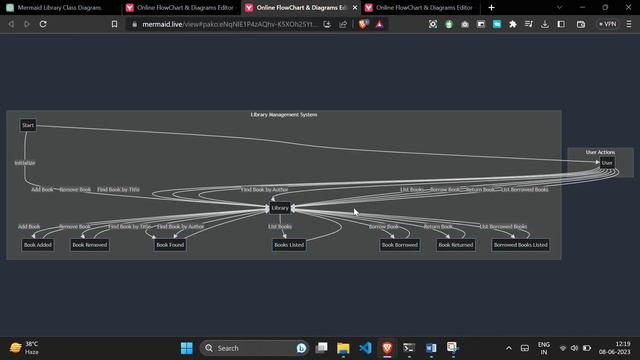Click the Book Borrowed node
Screen dimensions: 640x360
tap(400, 245)
